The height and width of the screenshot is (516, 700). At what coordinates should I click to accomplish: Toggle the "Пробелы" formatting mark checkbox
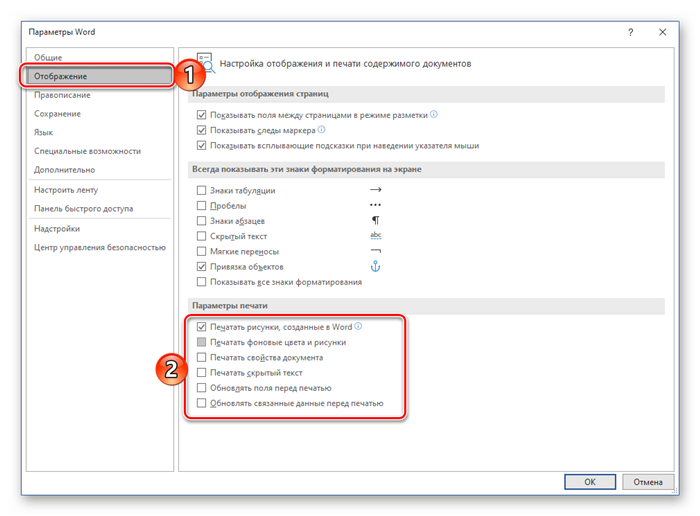pos(202,205)
